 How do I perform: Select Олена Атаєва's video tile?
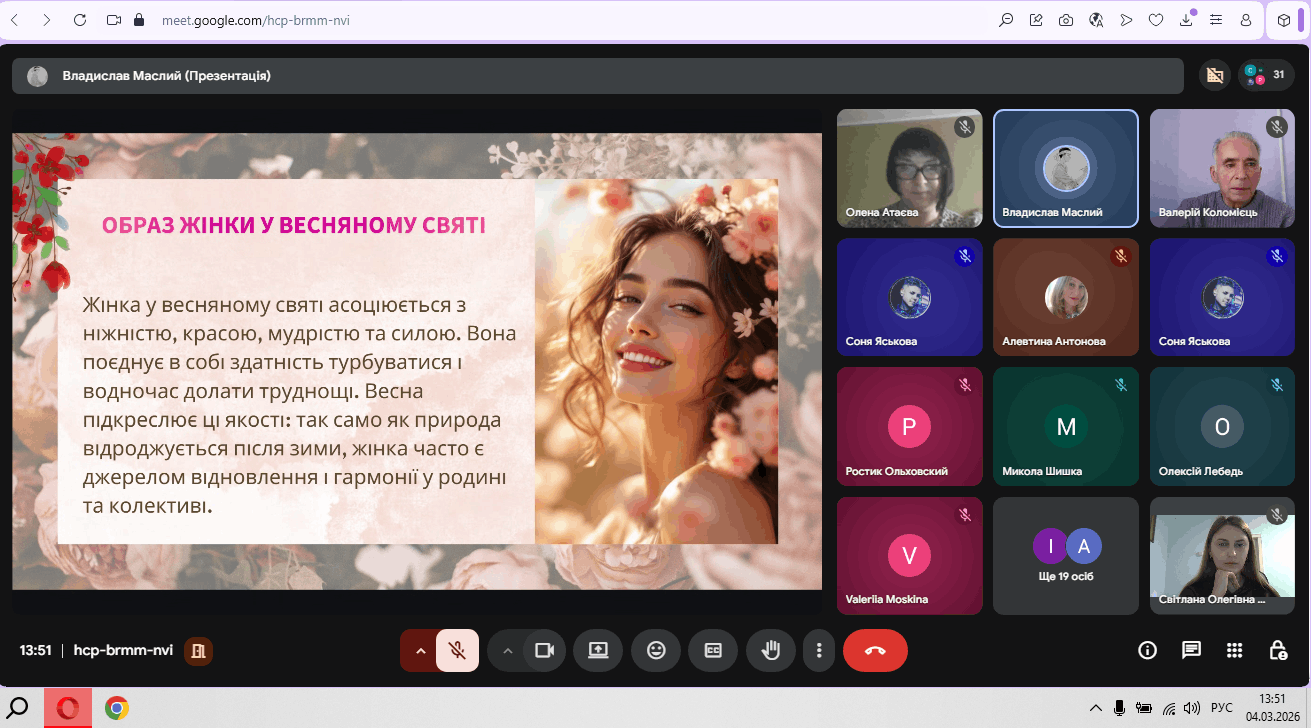[909, 168]
